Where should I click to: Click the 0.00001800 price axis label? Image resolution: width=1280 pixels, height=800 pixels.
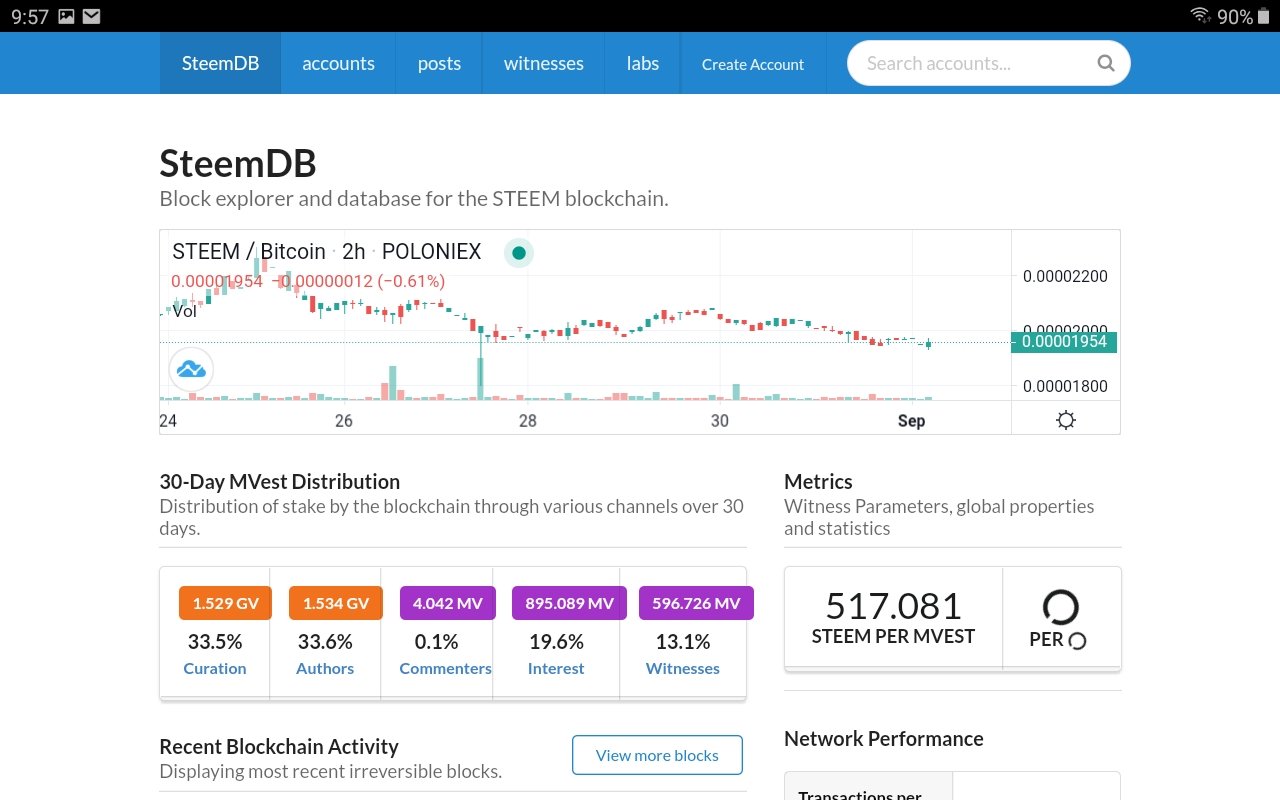1065,386
